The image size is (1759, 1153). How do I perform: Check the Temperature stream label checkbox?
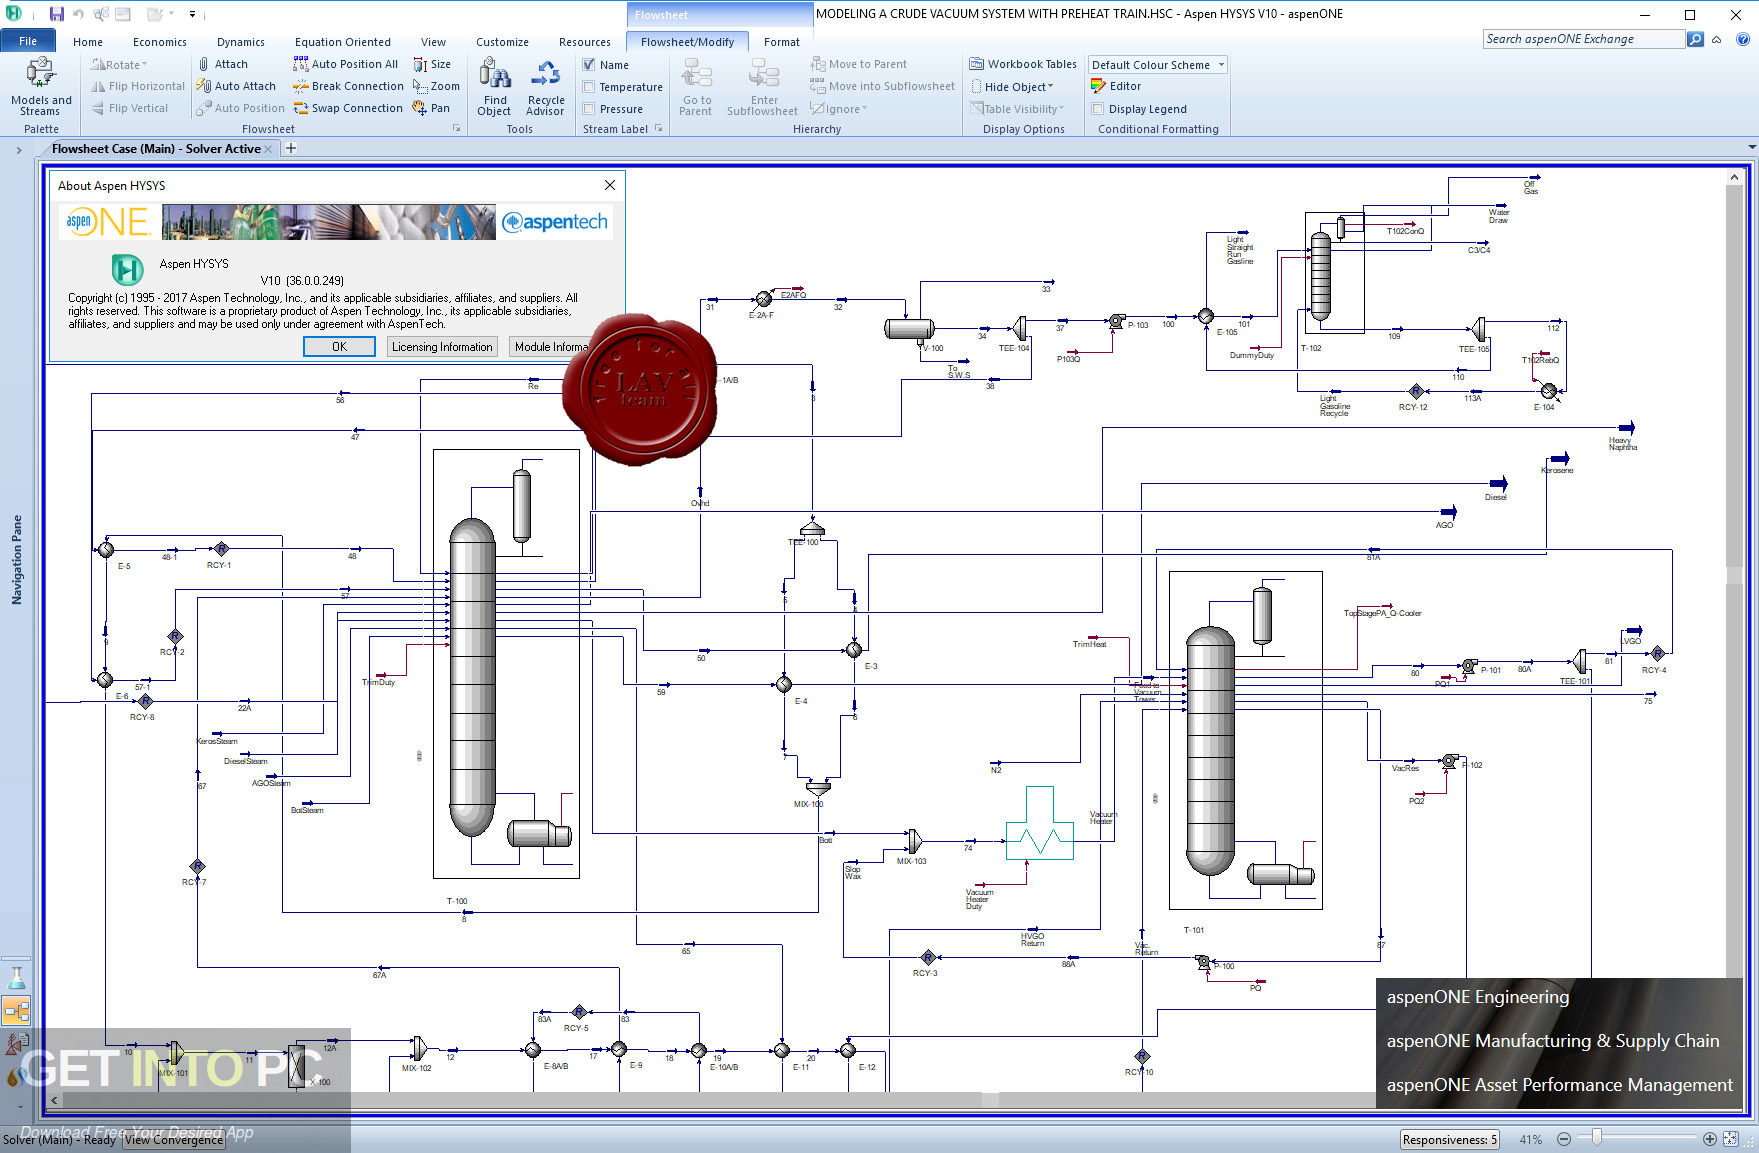[x=589, y=87]
